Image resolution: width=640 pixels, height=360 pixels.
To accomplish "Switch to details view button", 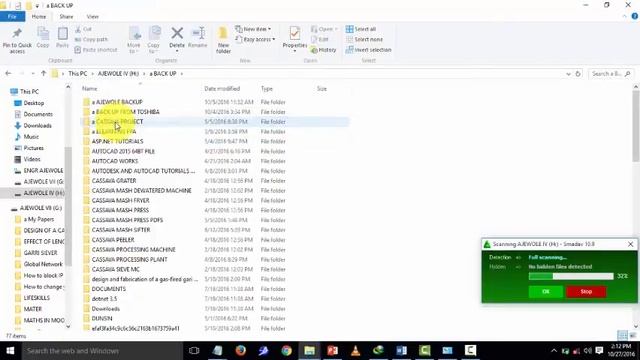I will click(622, 336).
